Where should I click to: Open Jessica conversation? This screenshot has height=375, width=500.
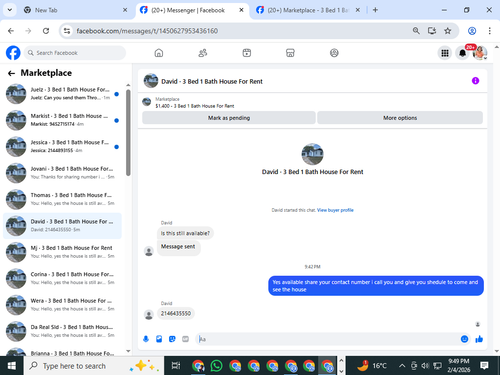pyautogui.click(x=62, y=146)
